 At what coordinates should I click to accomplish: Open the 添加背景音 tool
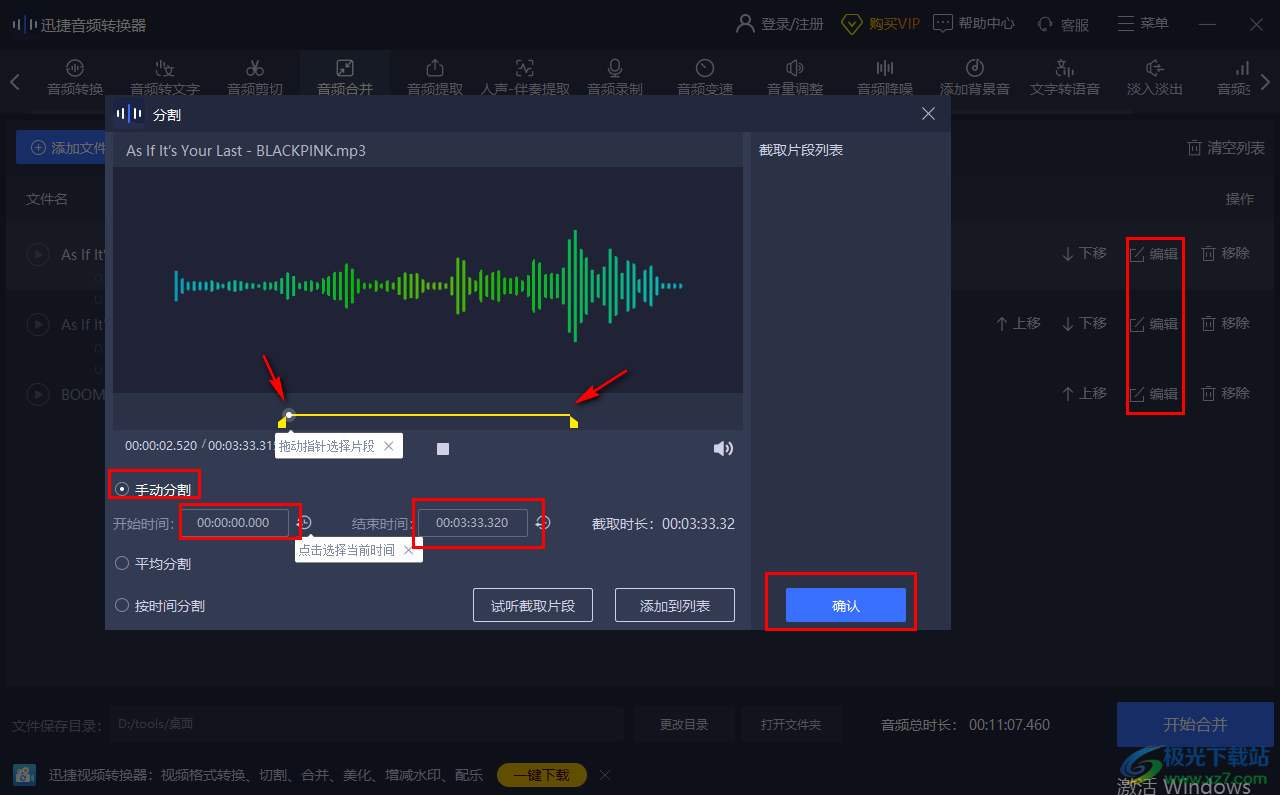975,78
